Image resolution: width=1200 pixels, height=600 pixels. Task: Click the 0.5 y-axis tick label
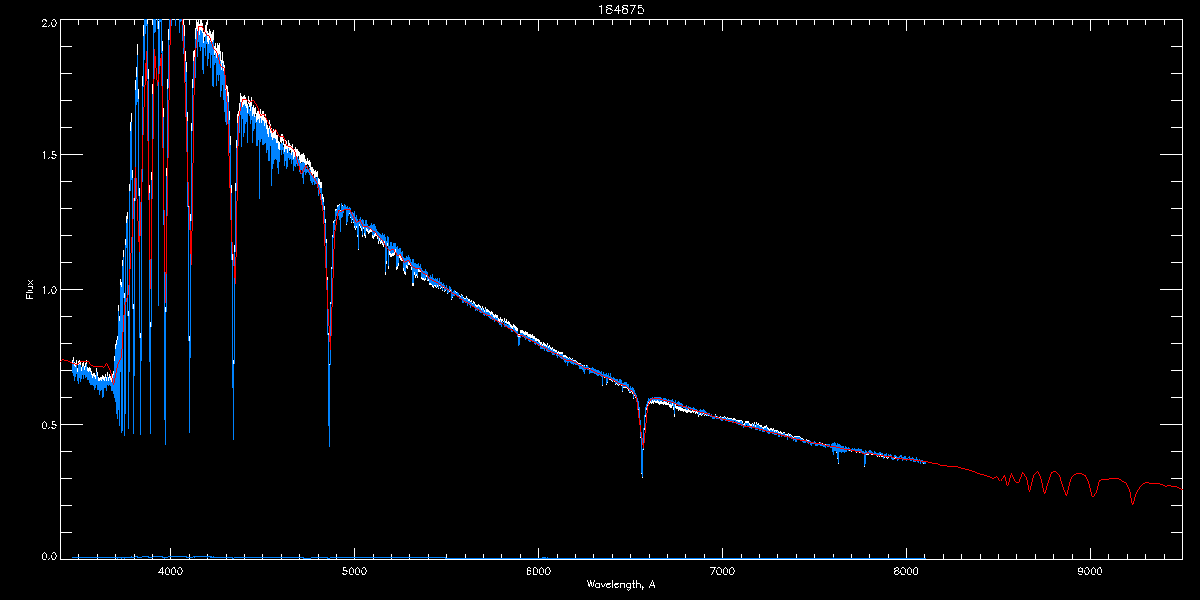pos(48,424)
